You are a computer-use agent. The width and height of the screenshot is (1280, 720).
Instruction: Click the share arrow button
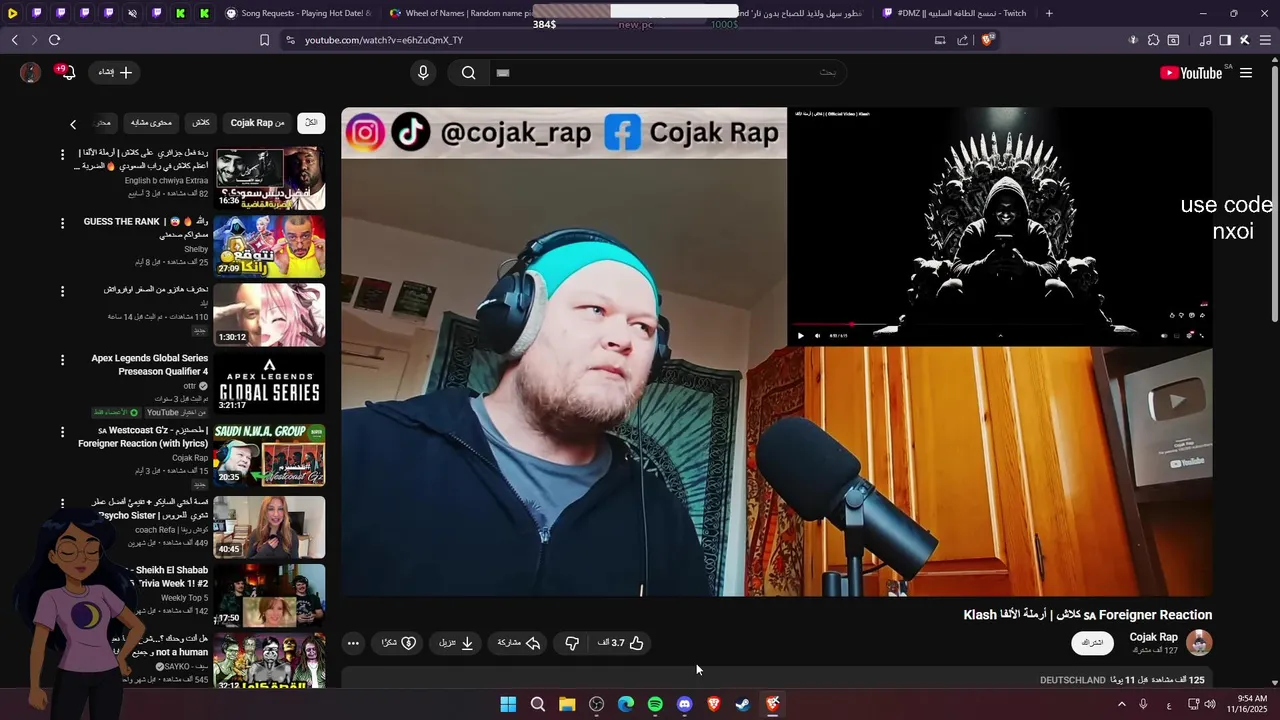click(x=519, y=643)
